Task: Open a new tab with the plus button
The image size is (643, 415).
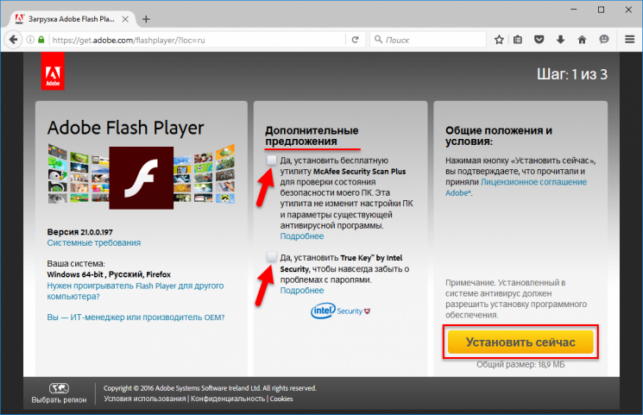Action: (146, 19)
